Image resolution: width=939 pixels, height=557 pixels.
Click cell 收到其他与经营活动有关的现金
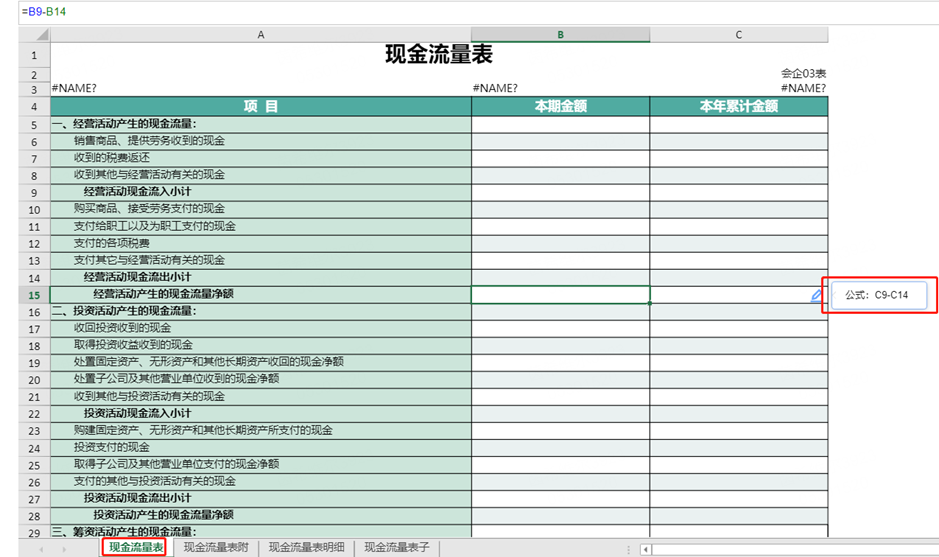tap(261, 175)
